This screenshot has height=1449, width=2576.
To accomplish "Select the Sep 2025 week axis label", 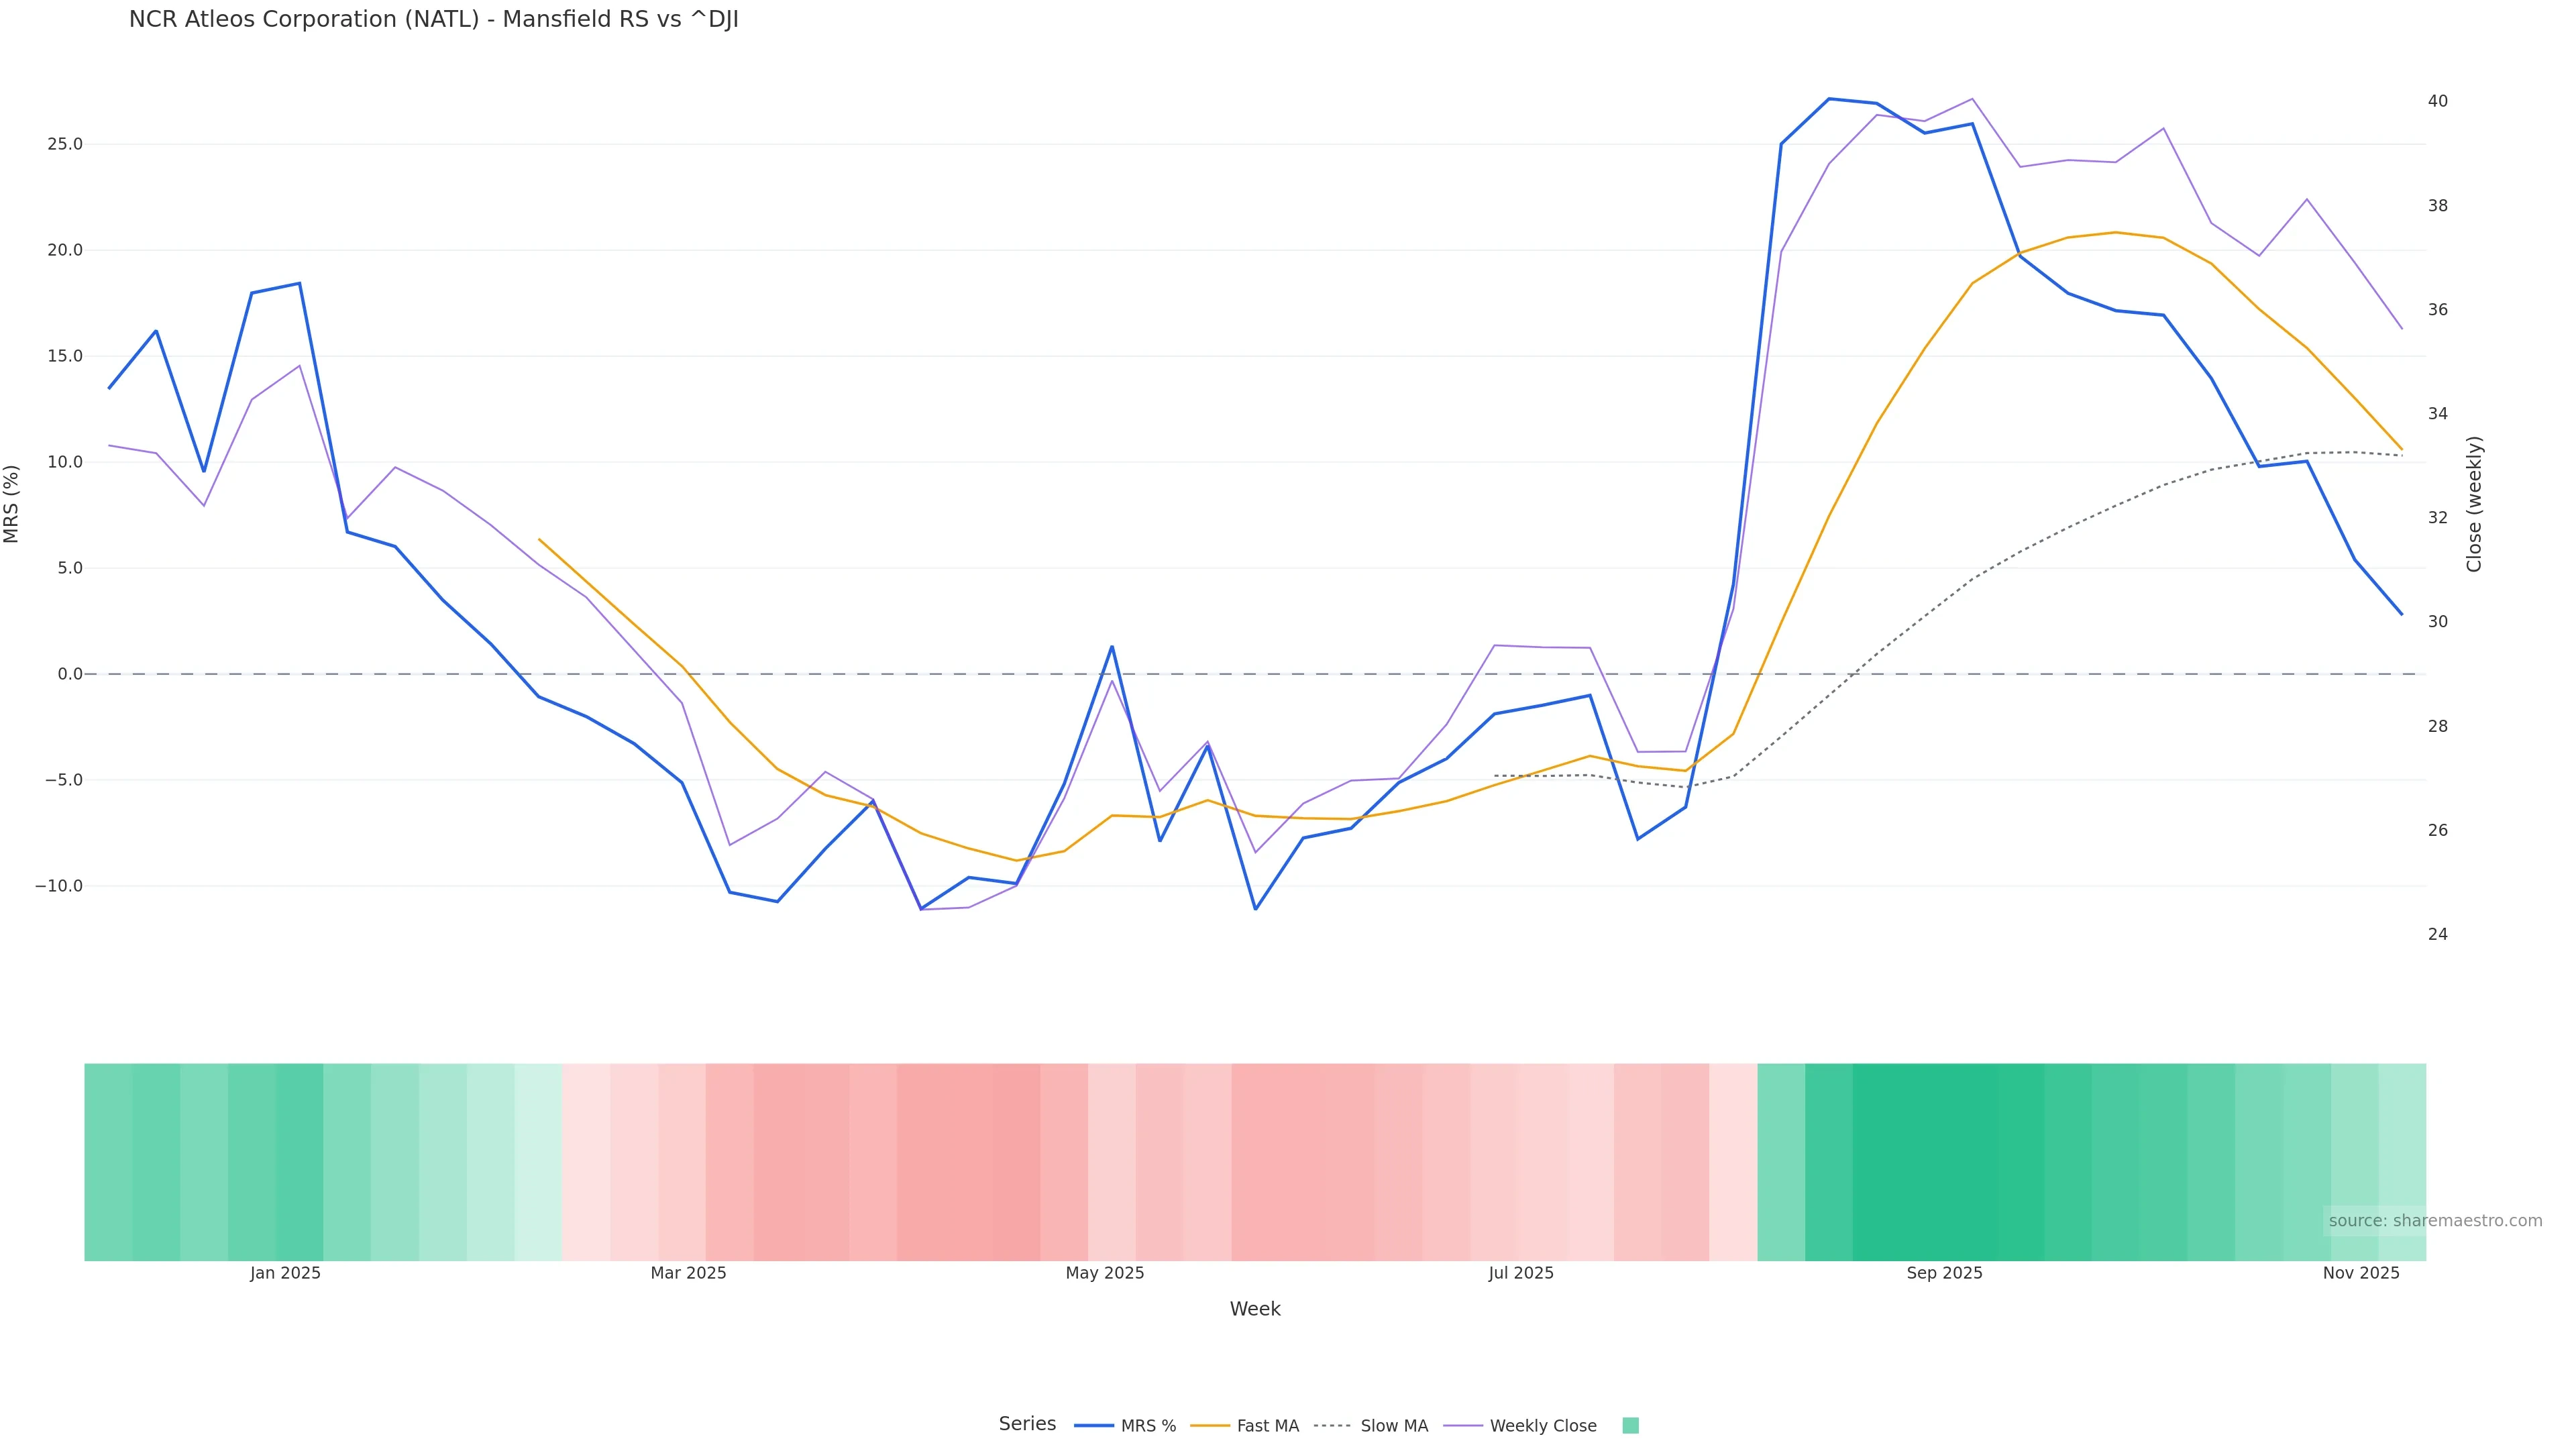I will 1944,1273.
